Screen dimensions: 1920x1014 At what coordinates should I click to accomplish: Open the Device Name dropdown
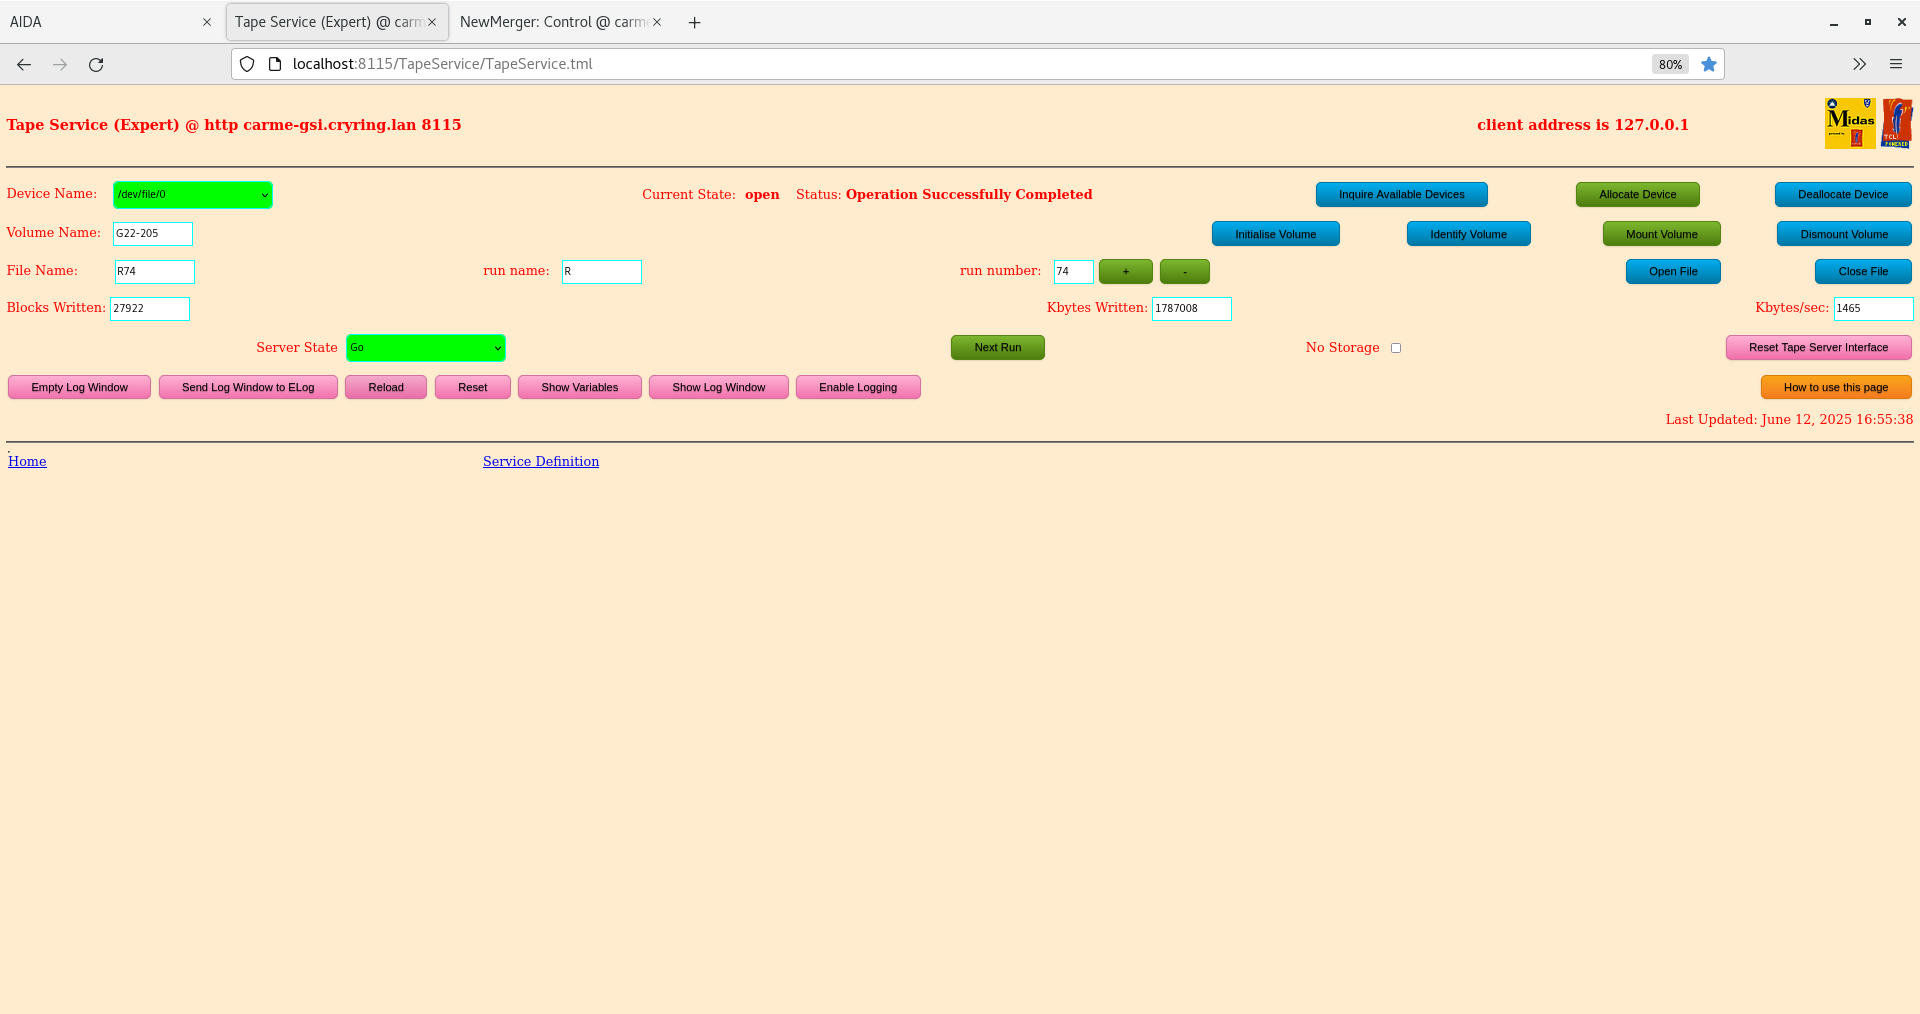(x=192, y=195)
